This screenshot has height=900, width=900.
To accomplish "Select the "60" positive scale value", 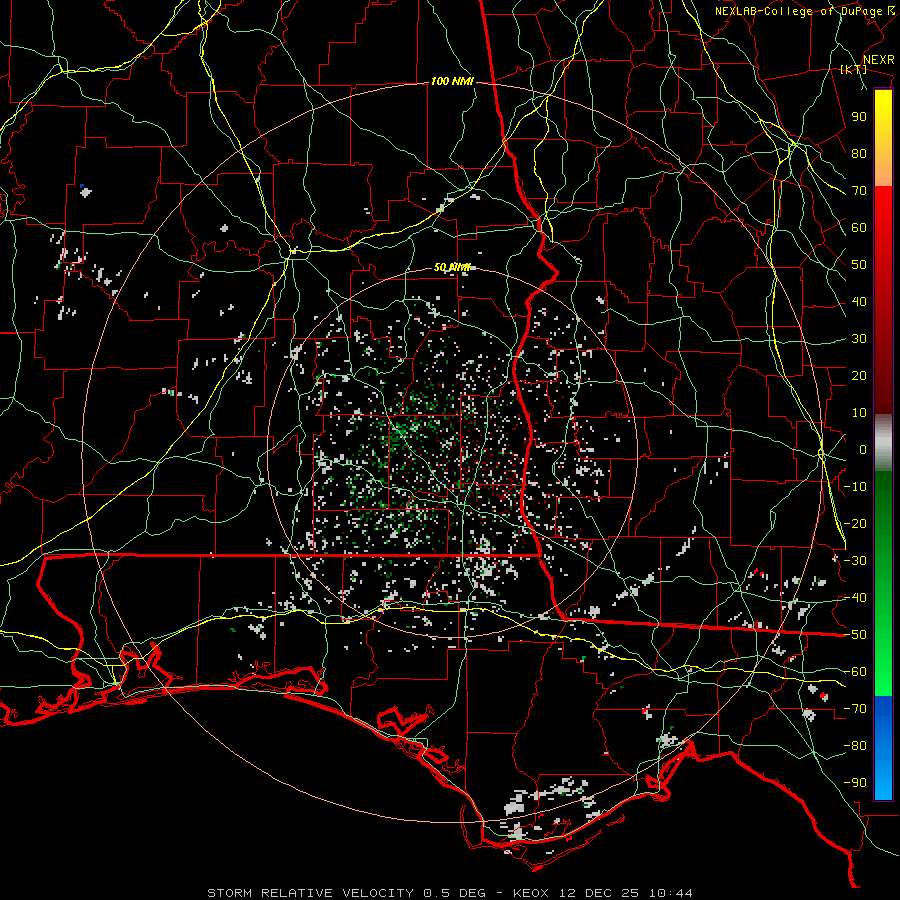I will (x=859, y=227).
